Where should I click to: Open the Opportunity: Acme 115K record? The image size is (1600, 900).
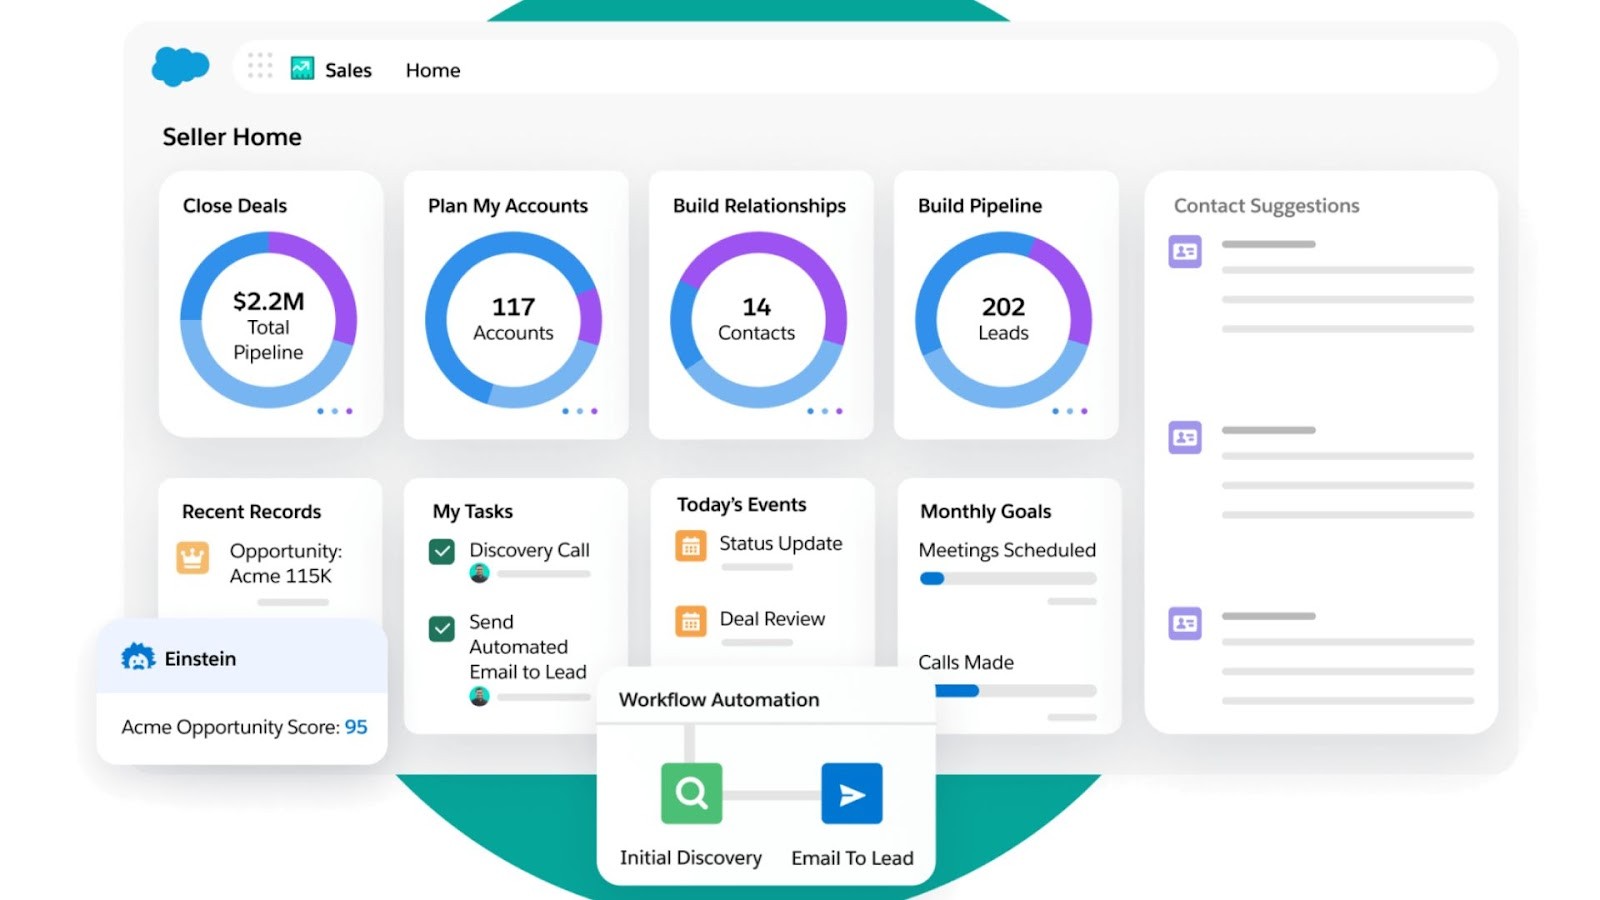pos(285,563)
